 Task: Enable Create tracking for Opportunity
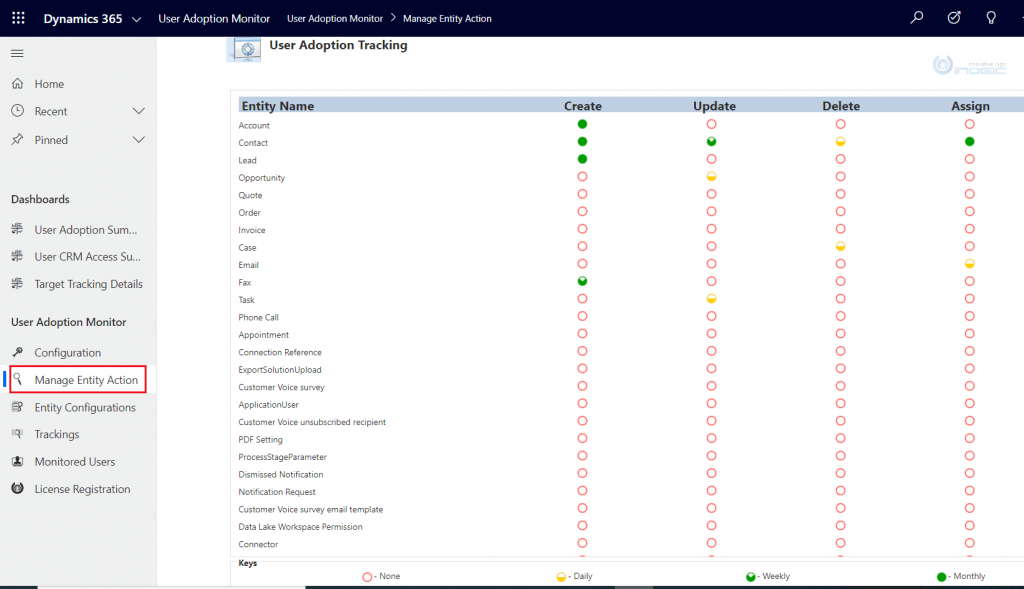[582, 177]
